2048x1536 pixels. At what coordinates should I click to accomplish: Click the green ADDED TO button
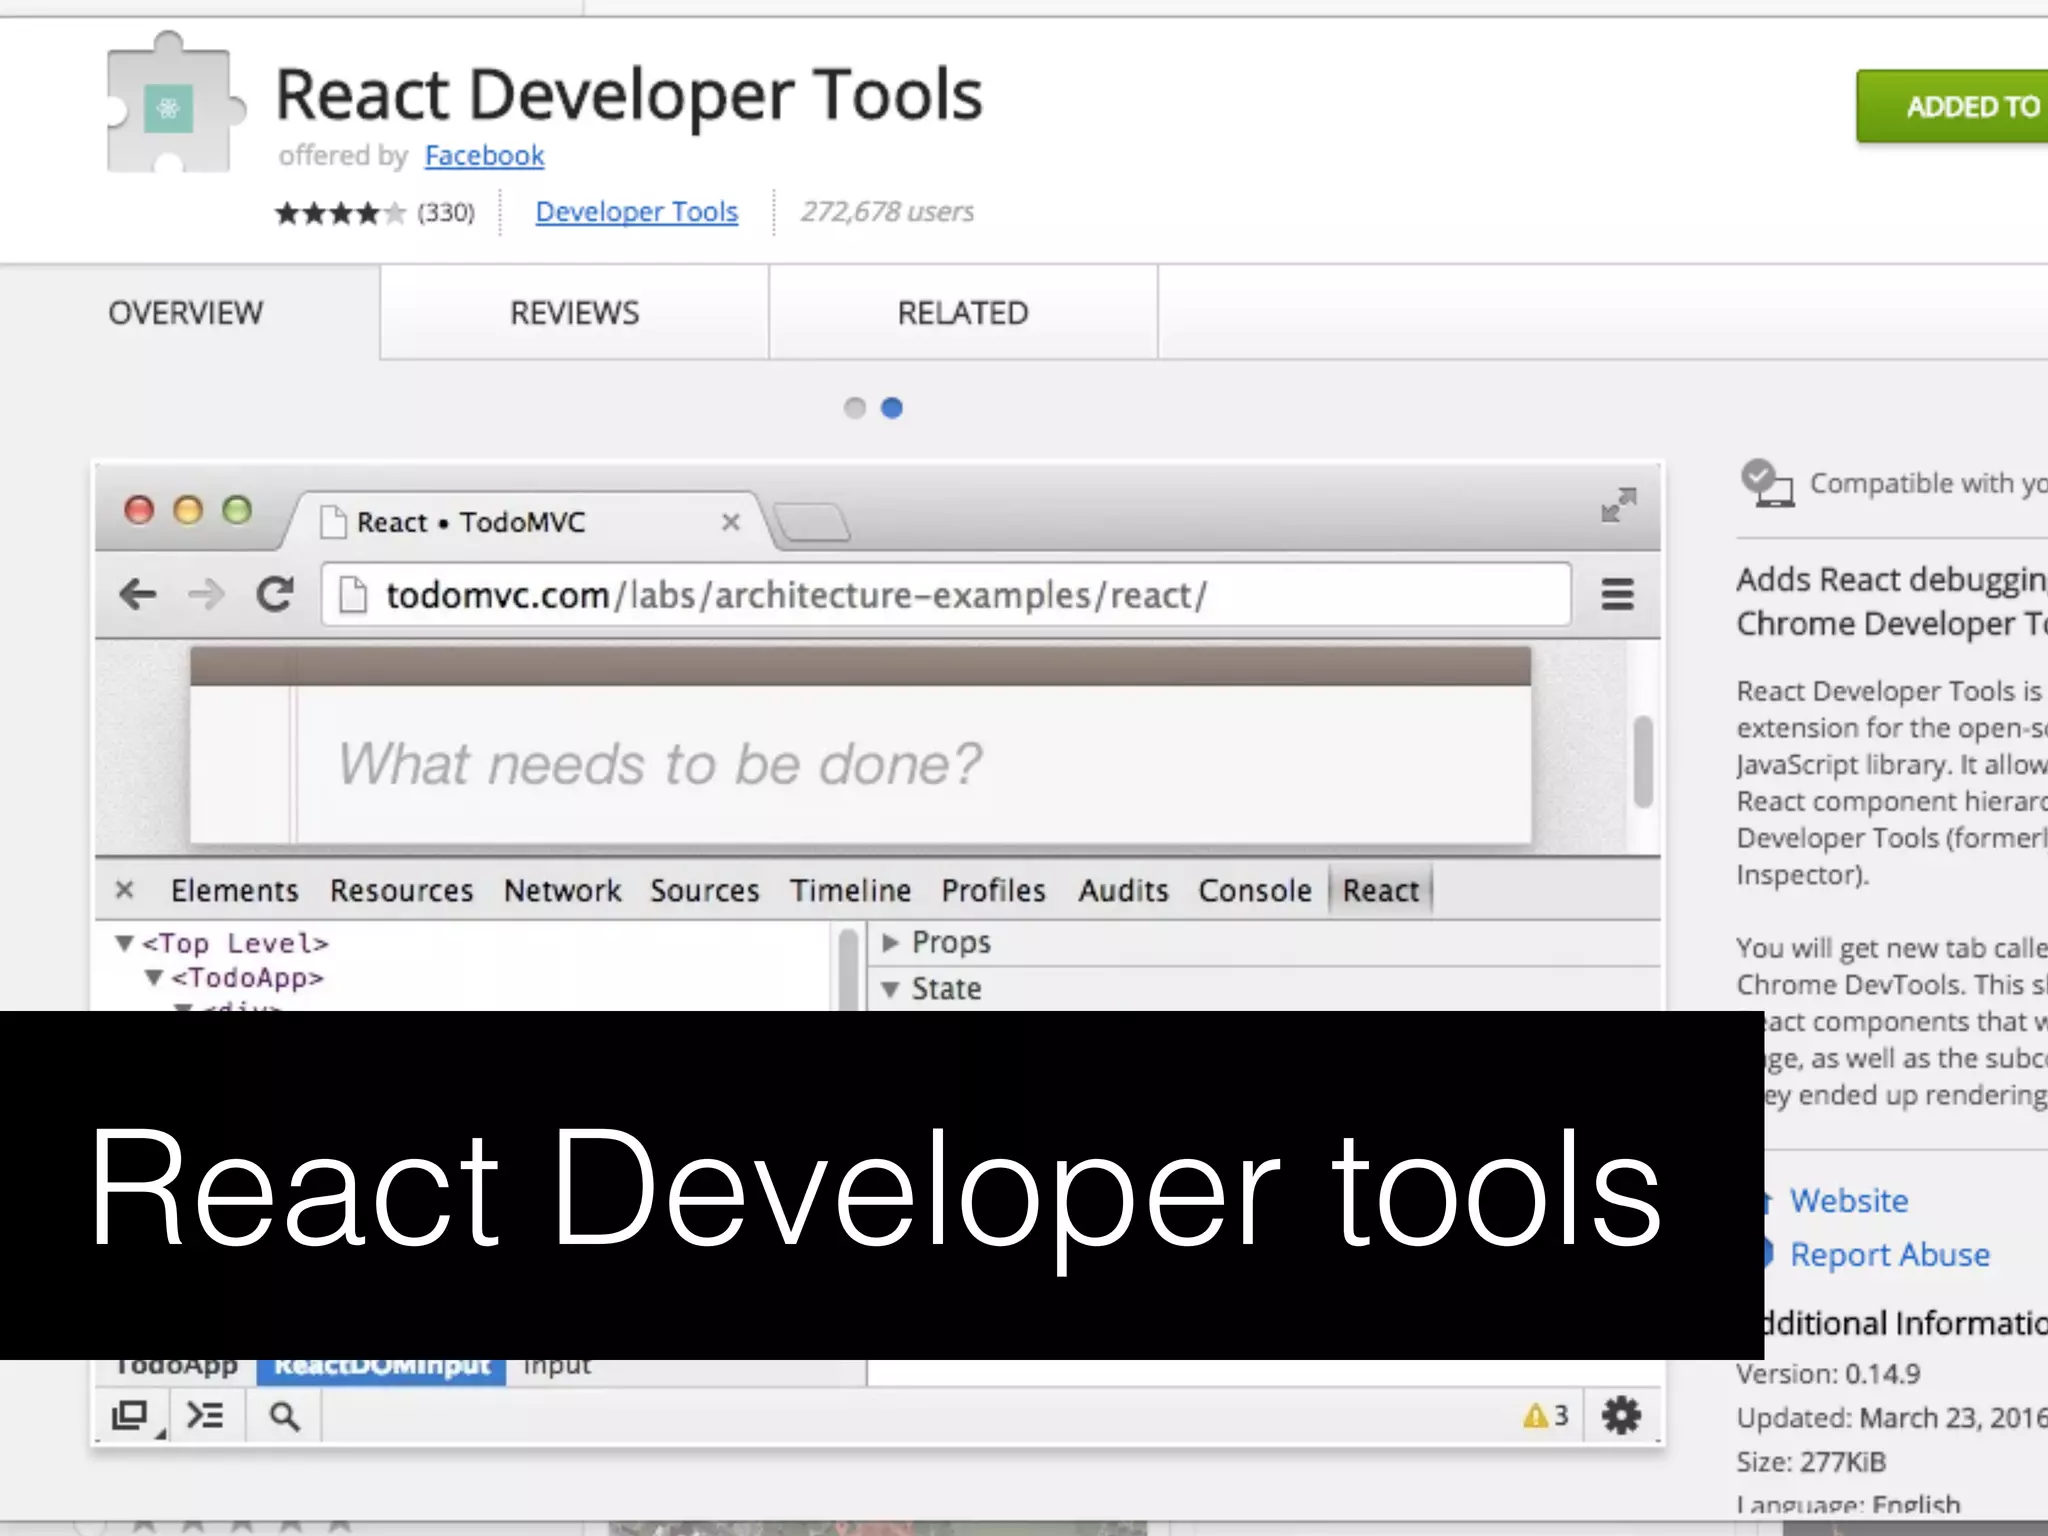point(1952,106)
